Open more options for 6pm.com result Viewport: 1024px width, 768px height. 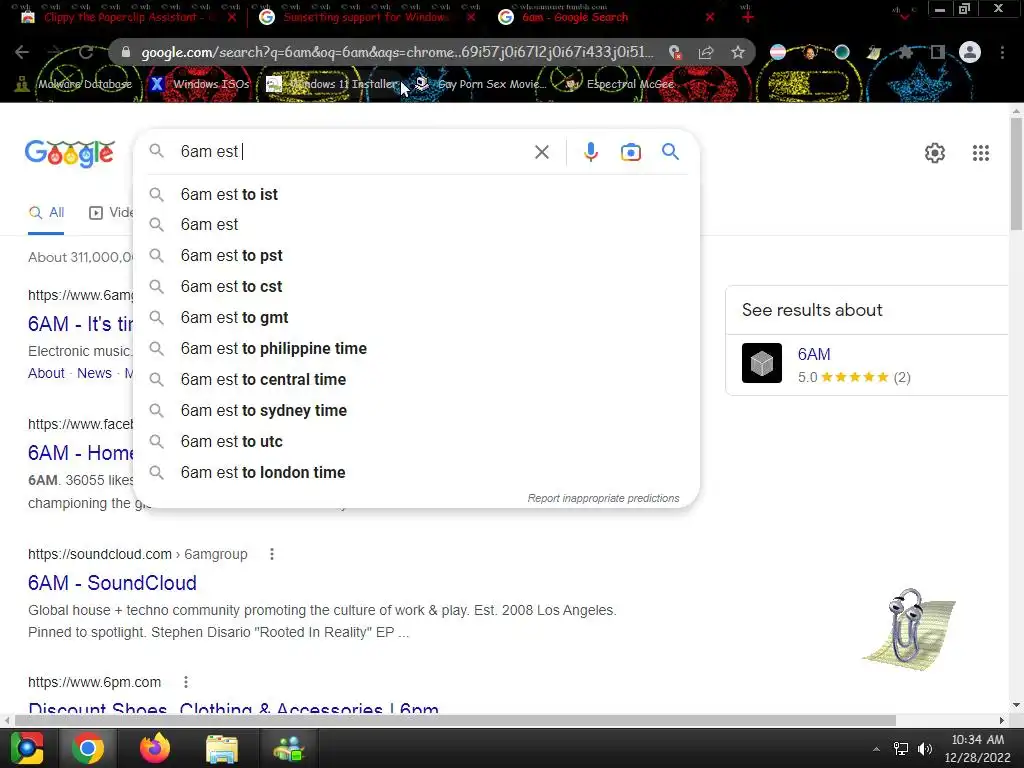tap(186, 682)
